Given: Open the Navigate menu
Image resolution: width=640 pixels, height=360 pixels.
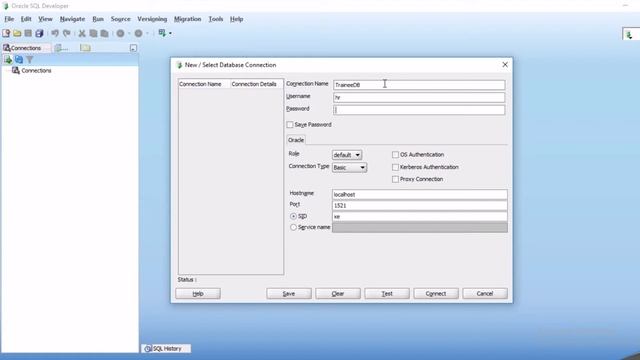Looking at the screenshot, I should pyautogui.click(x=72, y=19).
